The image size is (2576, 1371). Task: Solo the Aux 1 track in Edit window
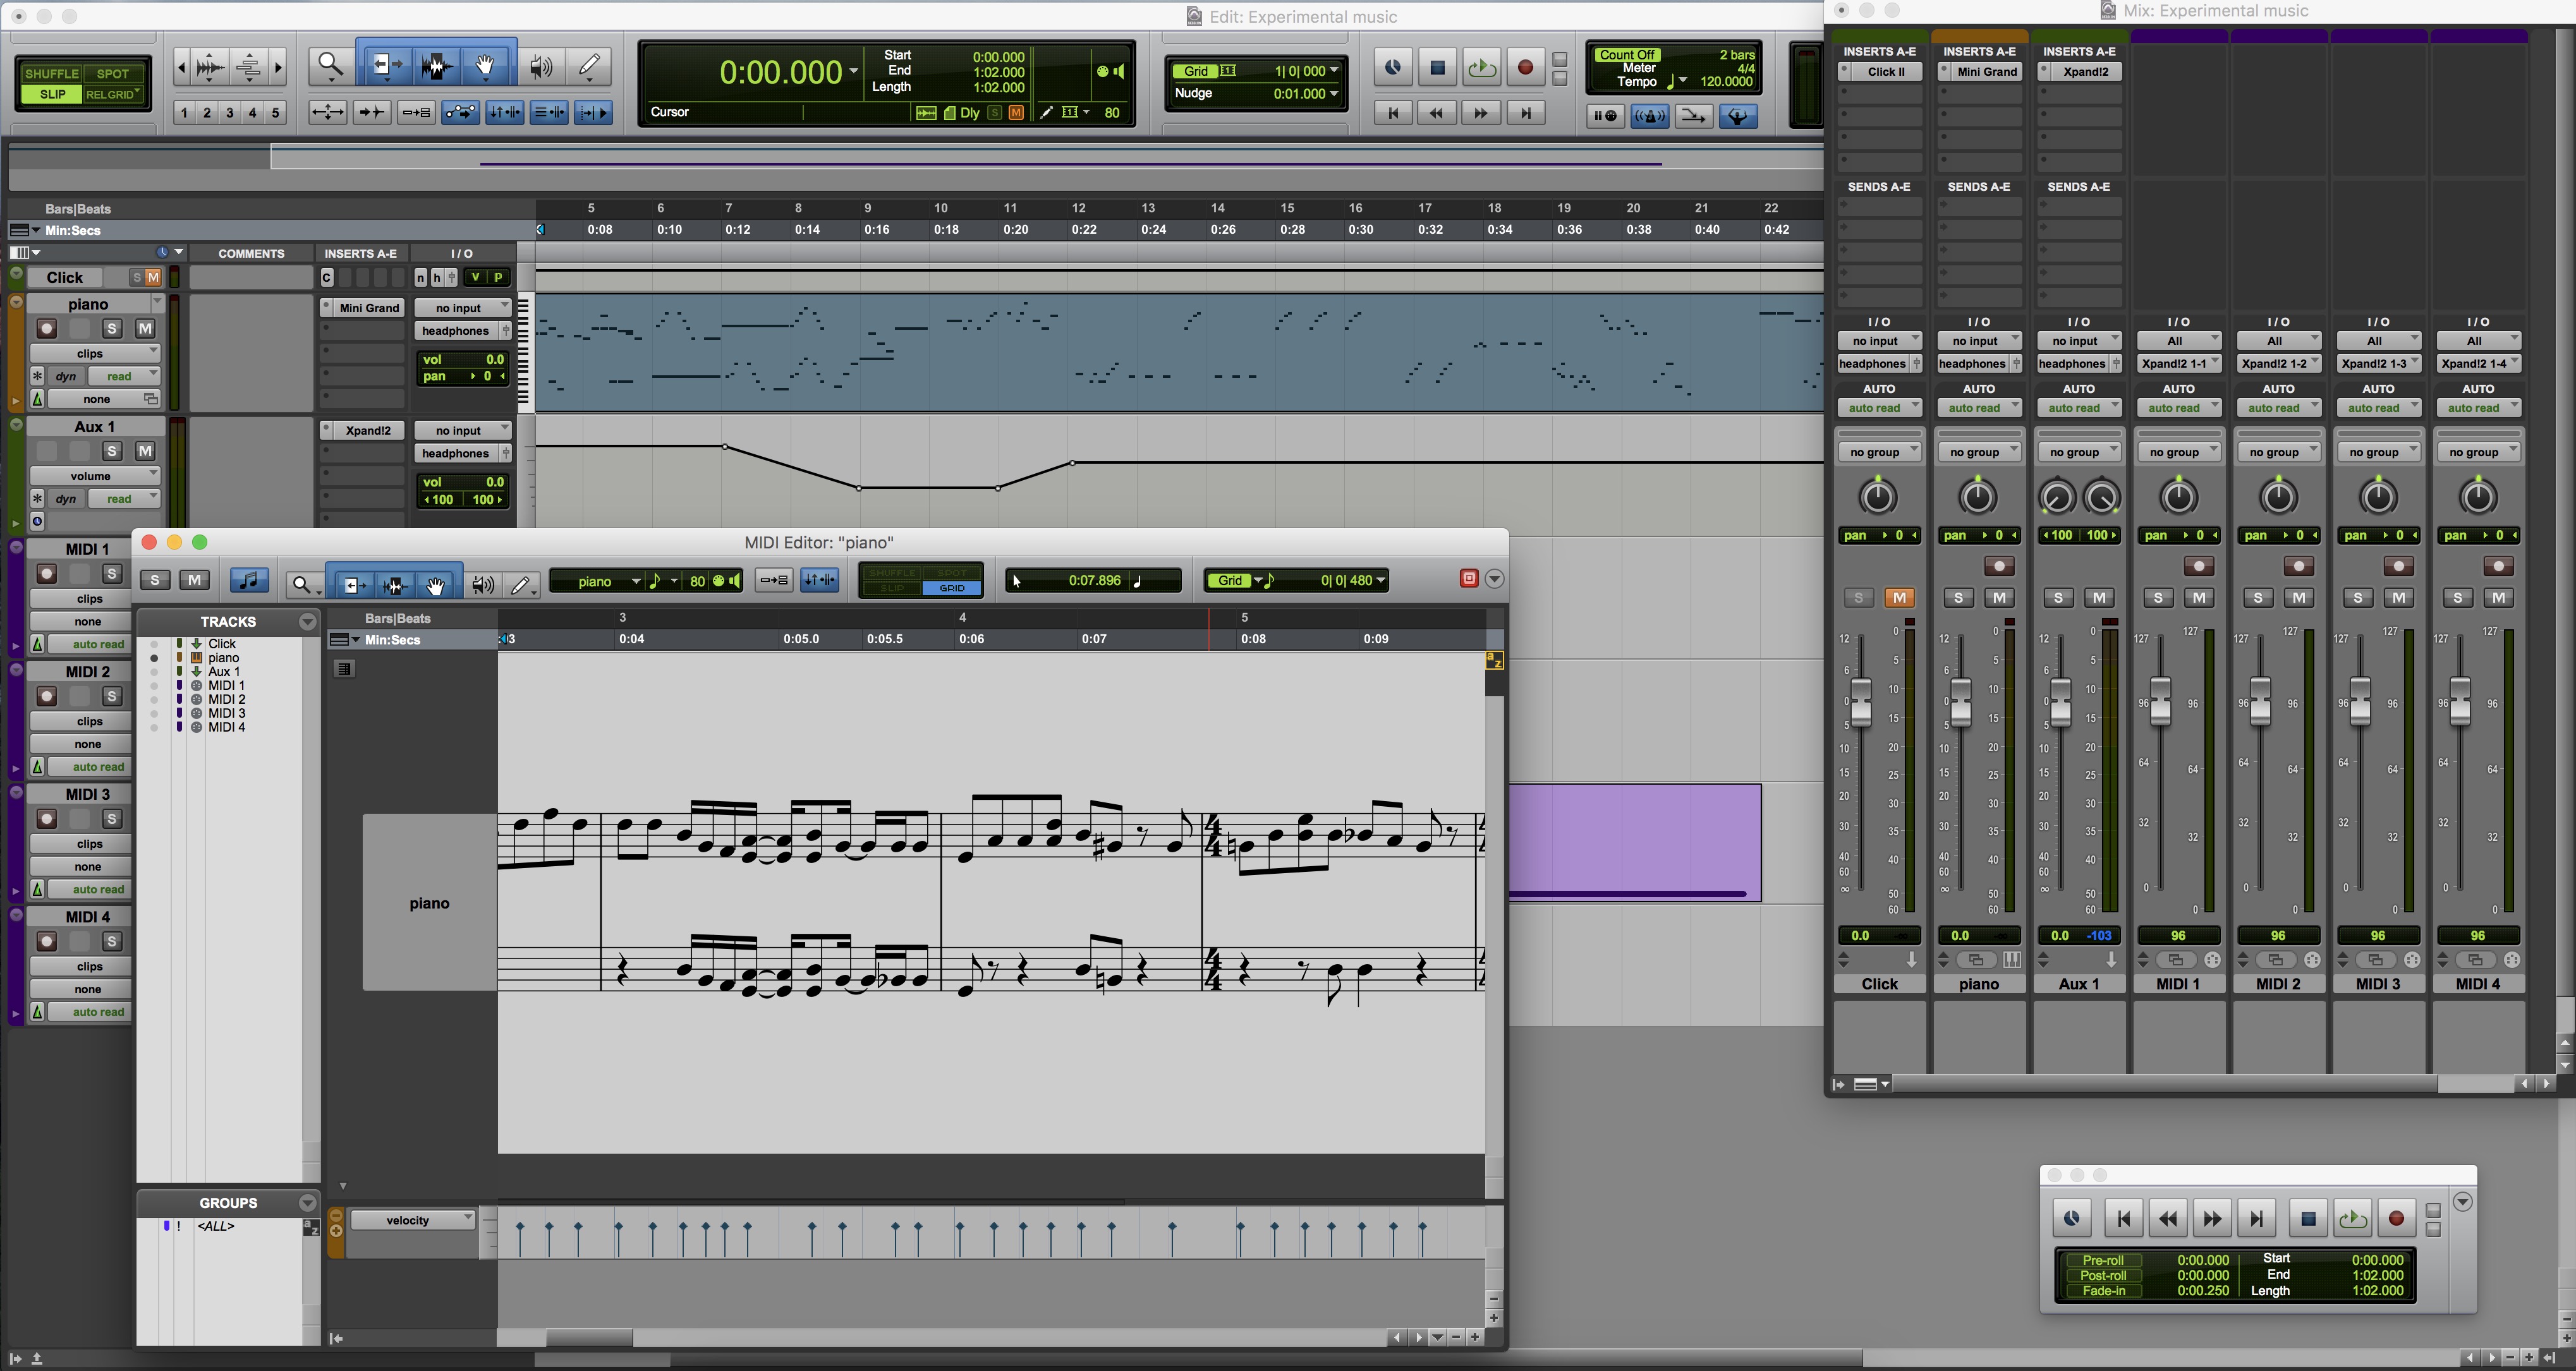[x=112, y=451]
